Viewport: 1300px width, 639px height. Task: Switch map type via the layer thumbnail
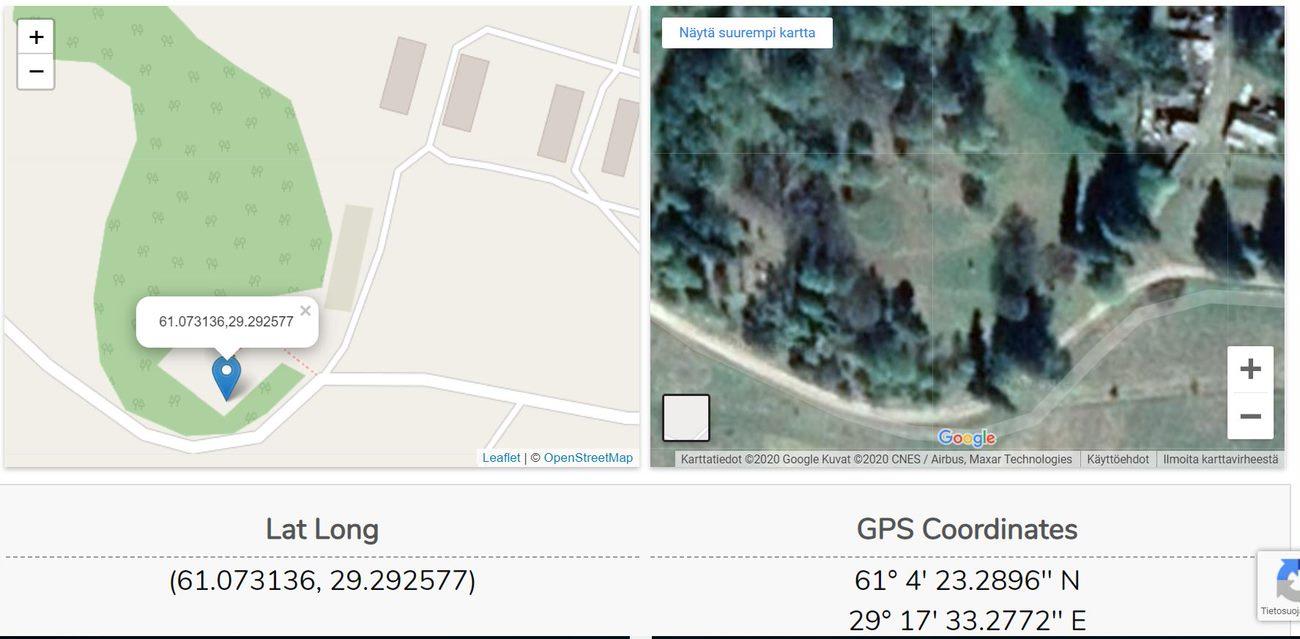pos(686,418)
